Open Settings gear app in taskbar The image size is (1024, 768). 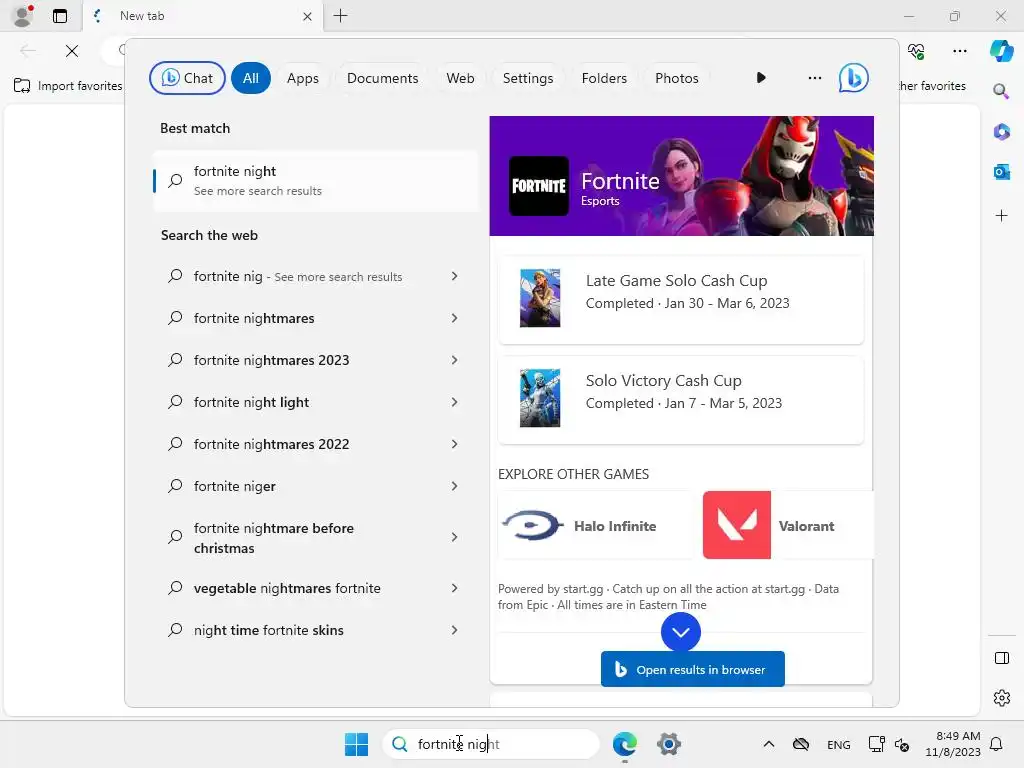pyautogui.click(x=669, y=744)
